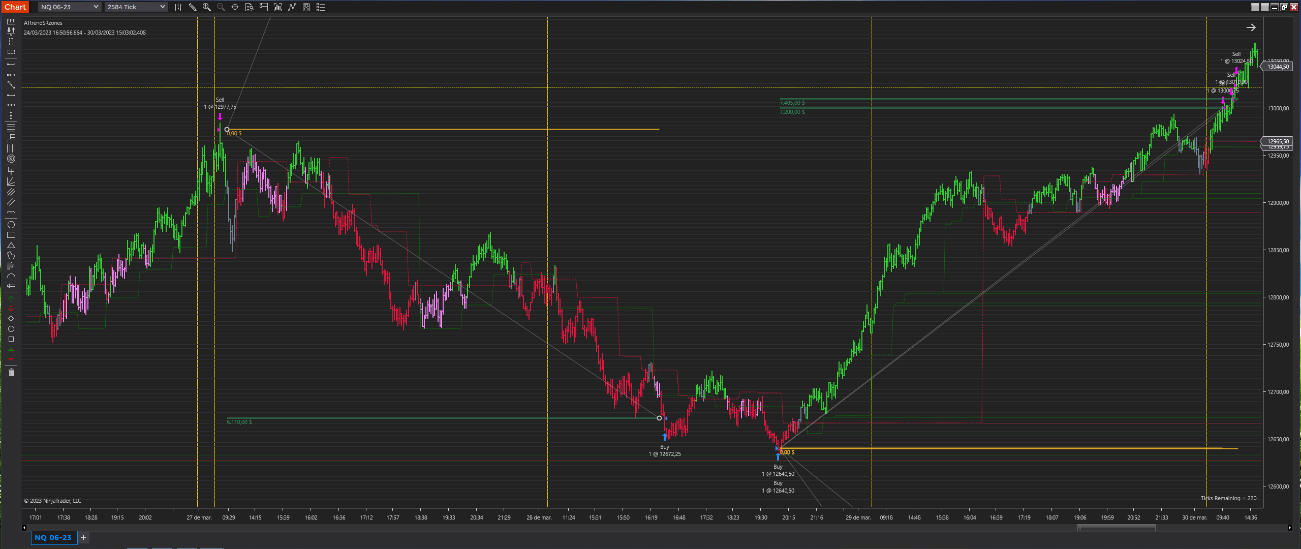The height and width of the screenshot is (549, 1301).
Task: Click the chart date range text at top
Action: point(85,32)
